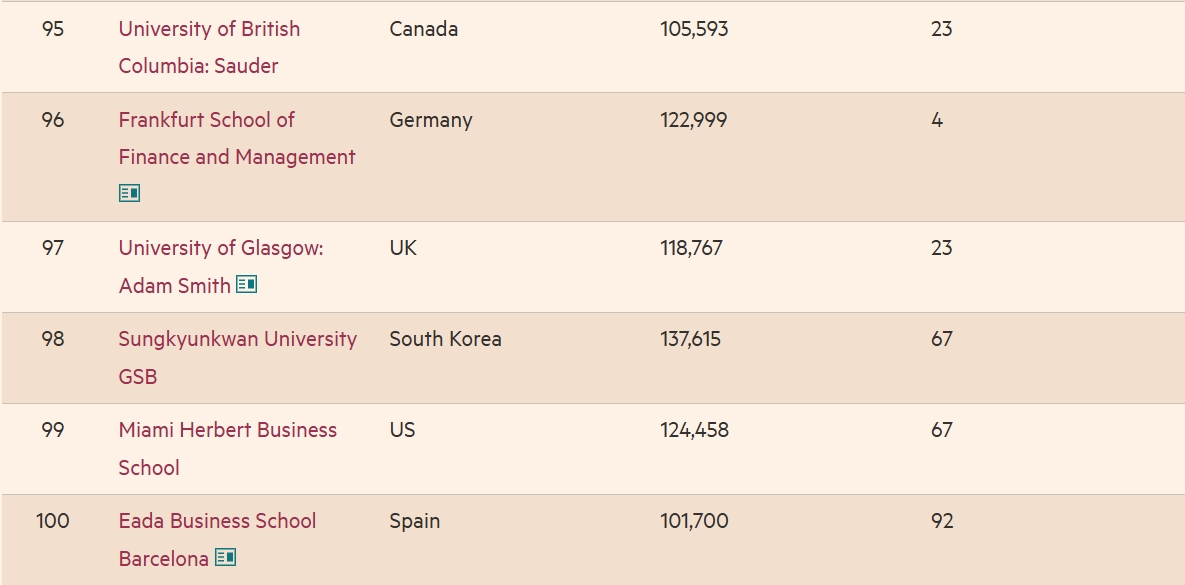1185x585 pixels.
Task: Click value 92 in Spain row
Action: 942,521
